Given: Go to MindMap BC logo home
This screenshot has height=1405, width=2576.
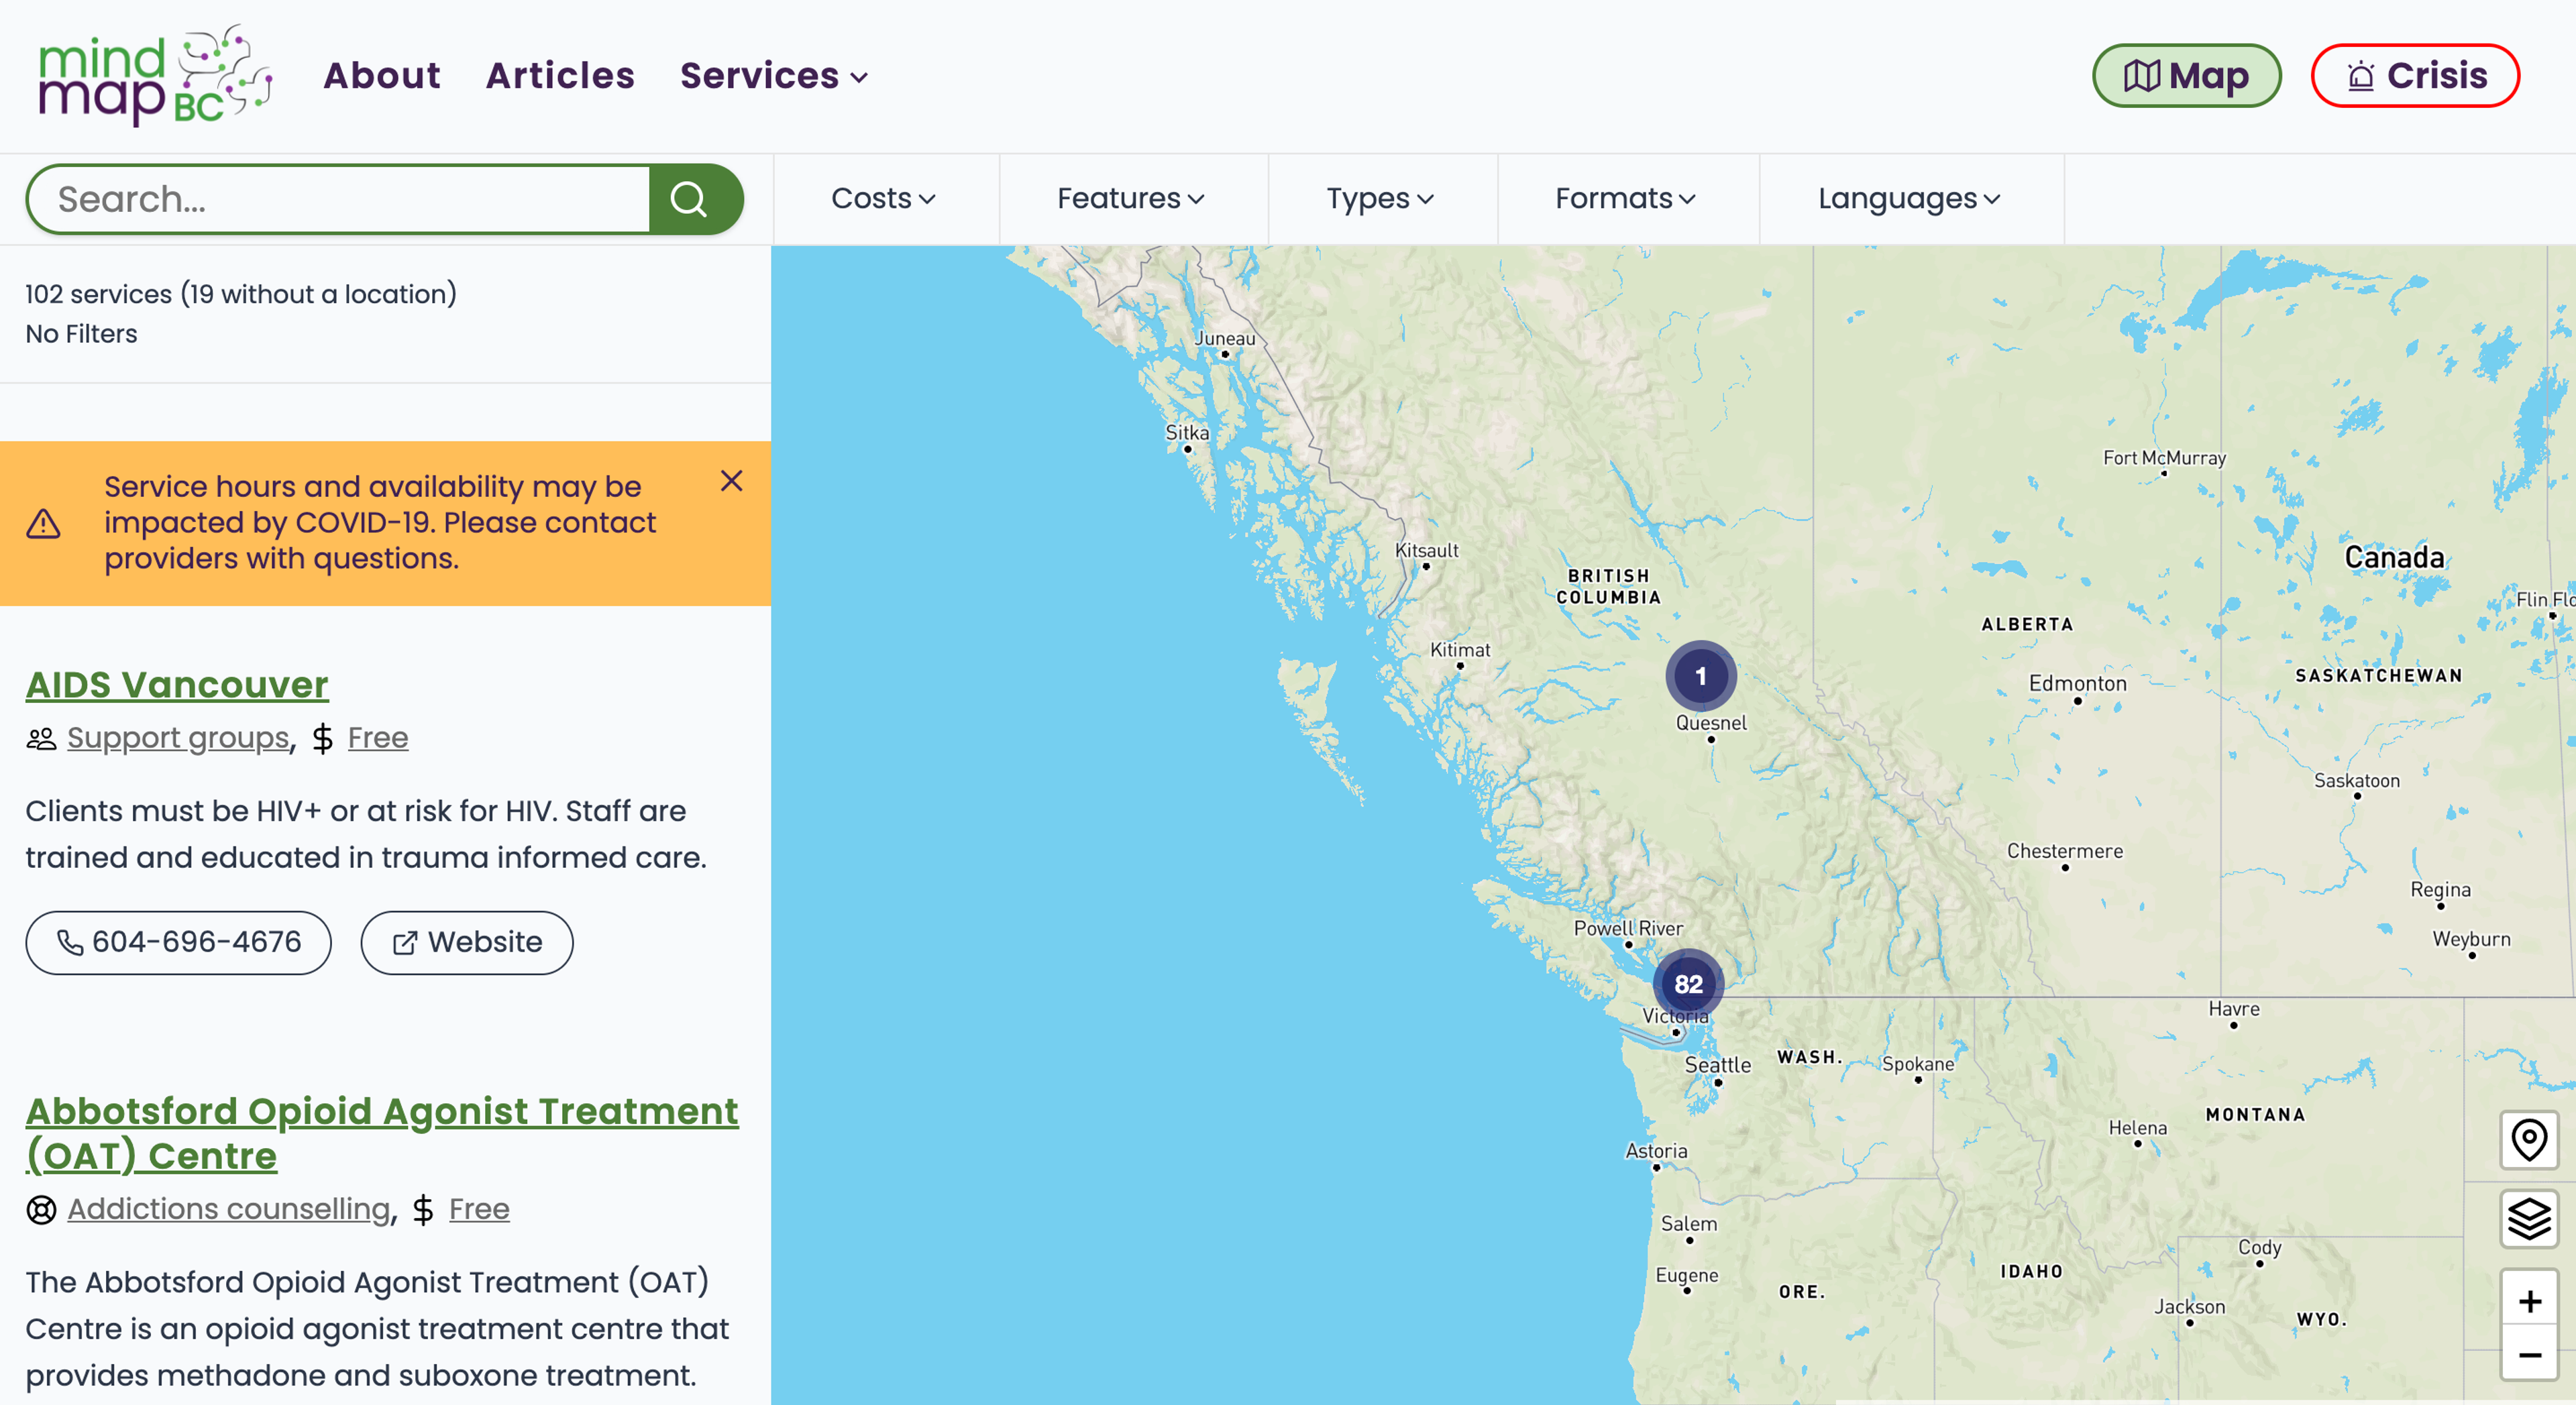Looking at the screenshot, I should pyautogui.click(x=154, y=76).
